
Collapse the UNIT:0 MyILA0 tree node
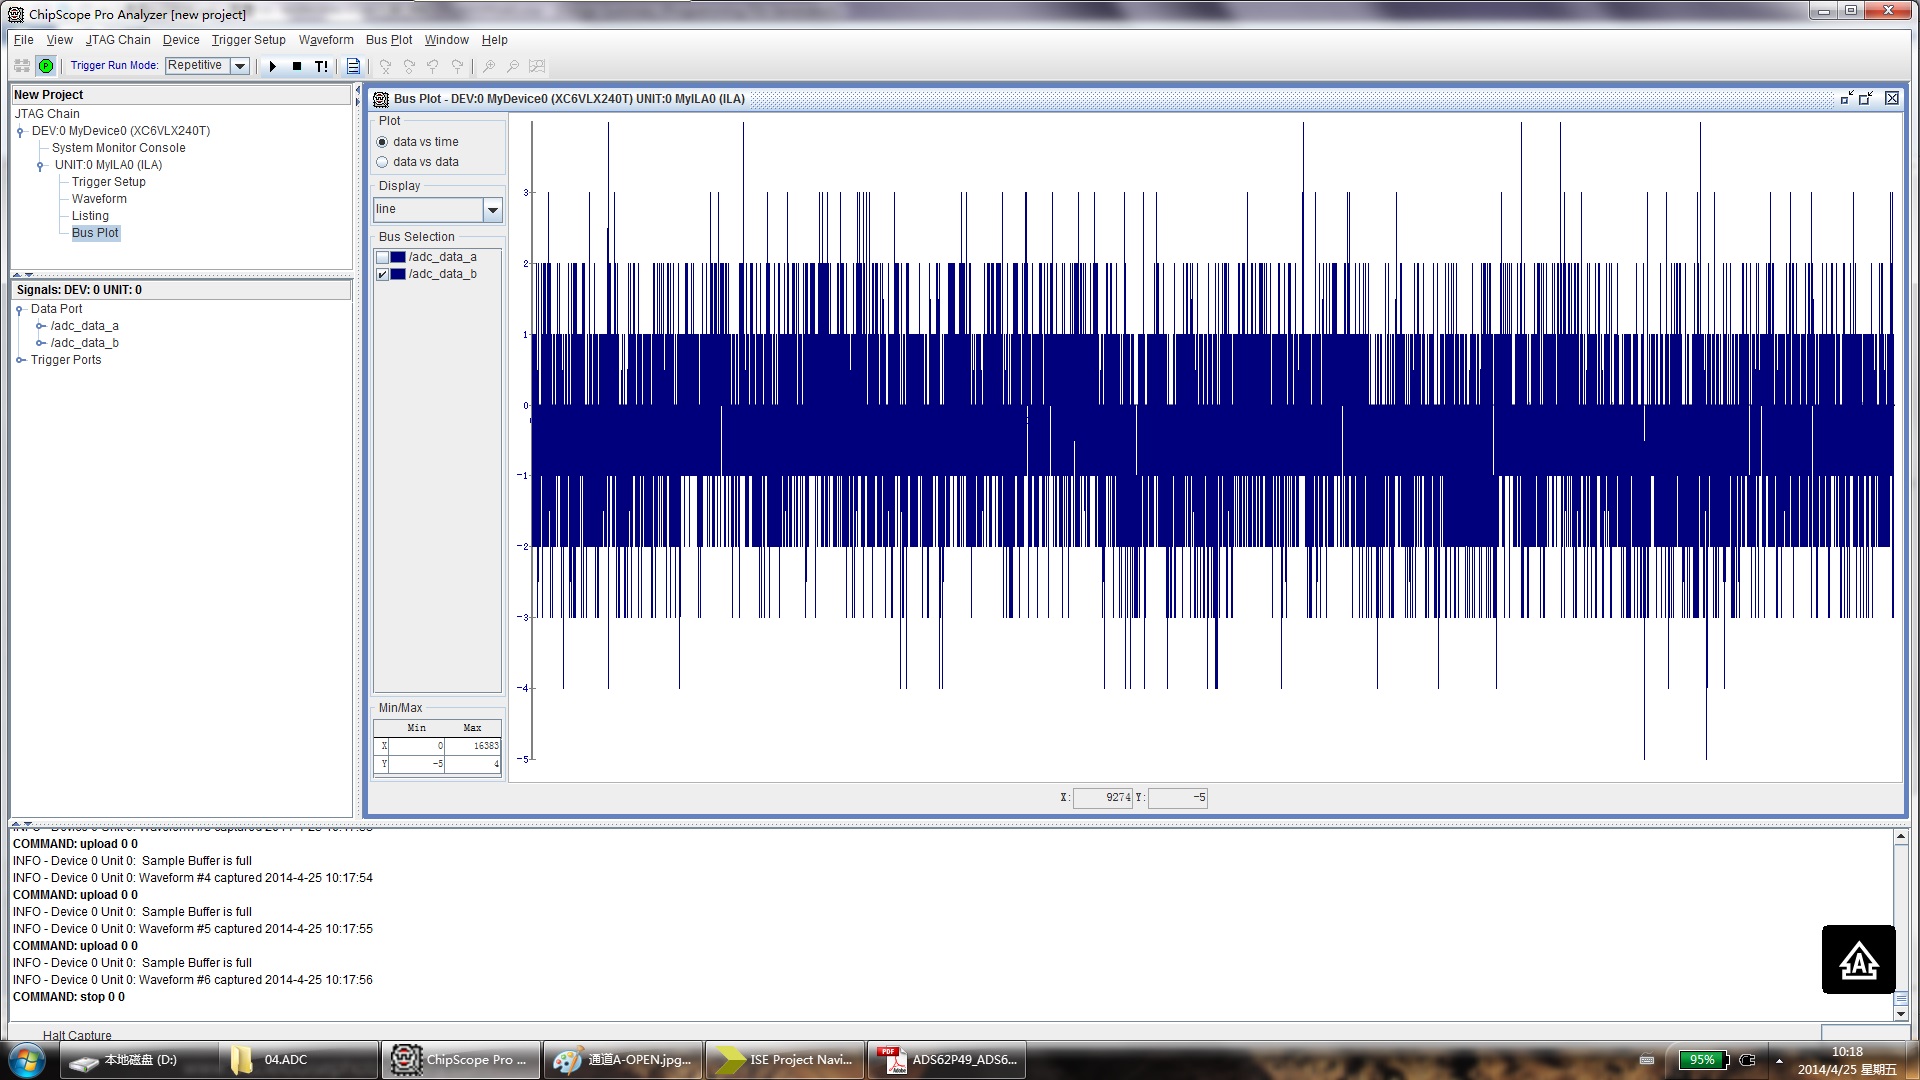tap(41, 166)
